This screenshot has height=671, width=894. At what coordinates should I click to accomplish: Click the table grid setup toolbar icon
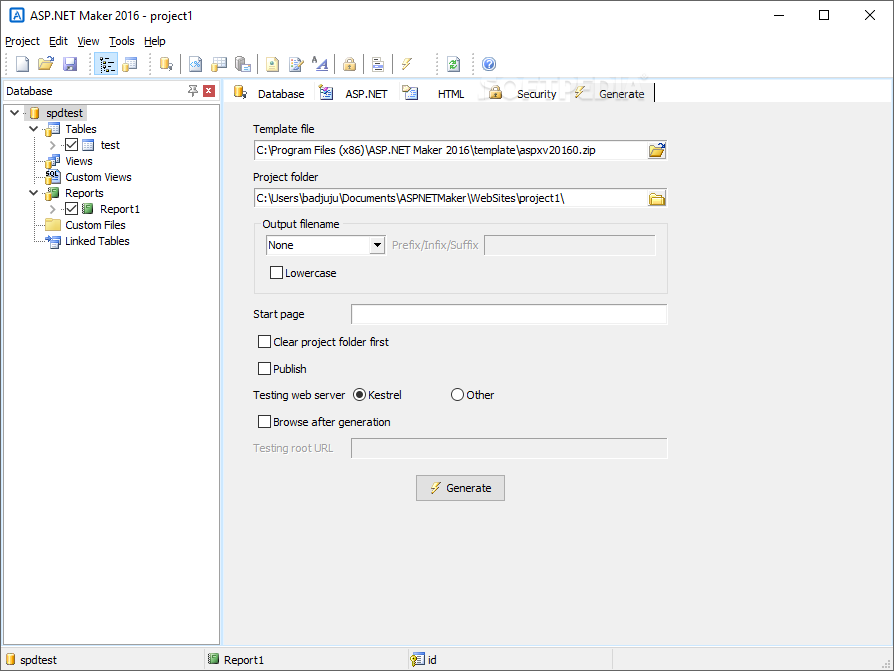(219, 64)
